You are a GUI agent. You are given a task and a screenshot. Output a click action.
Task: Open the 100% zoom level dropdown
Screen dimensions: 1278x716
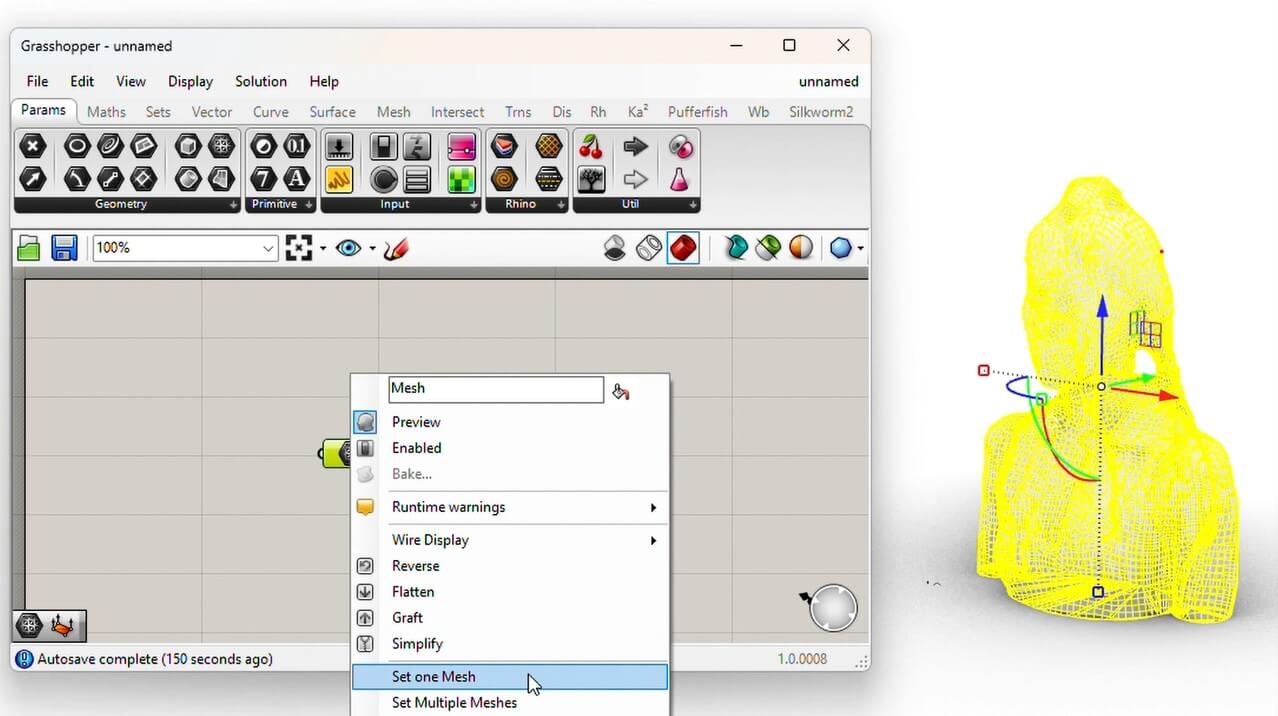point(268,248)
